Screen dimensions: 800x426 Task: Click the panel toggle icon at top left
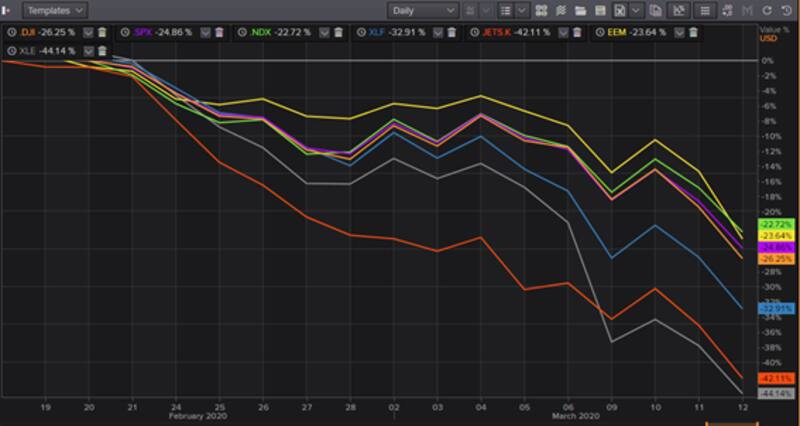pyautogui.click(x=8, y=11)
